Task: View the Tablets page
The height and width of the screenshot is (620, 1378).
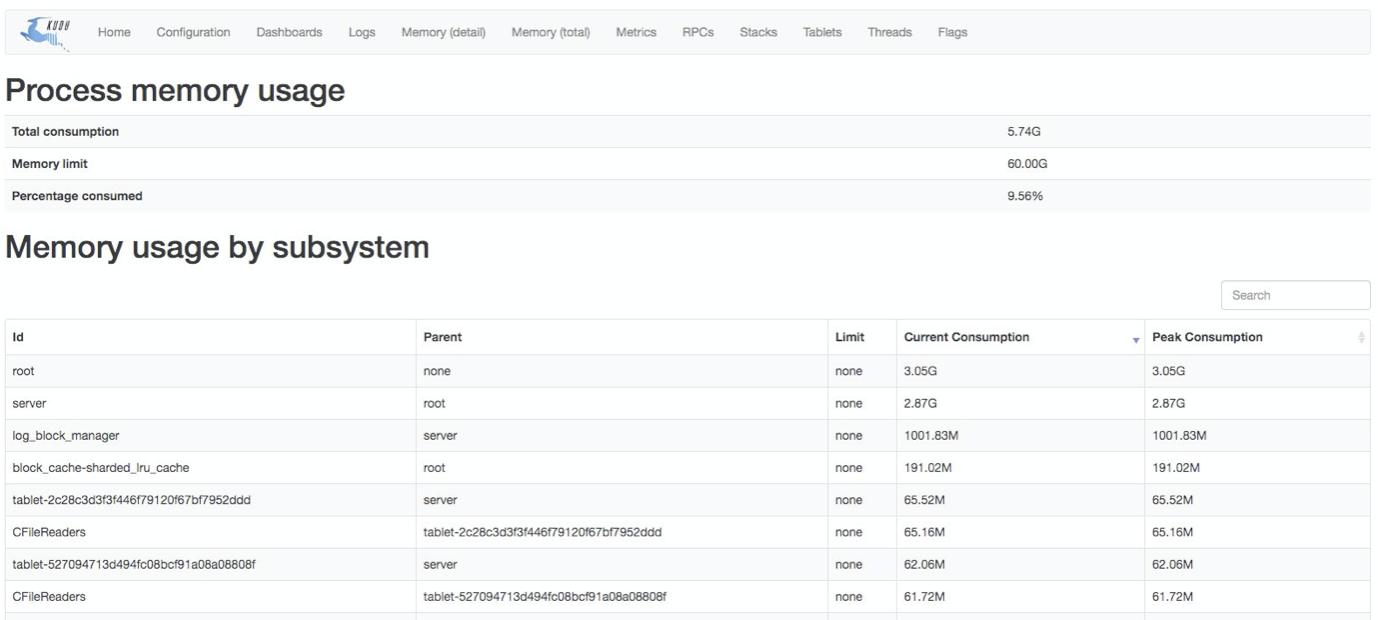Action: click(x=822, y=32)
